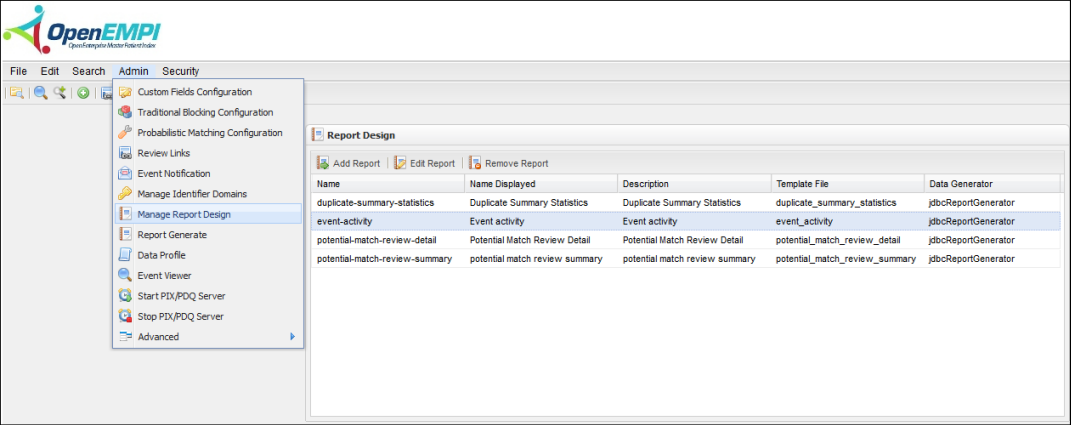Open Data Profile from menu
The image size is (1071, 425).
tap(208, 255)
